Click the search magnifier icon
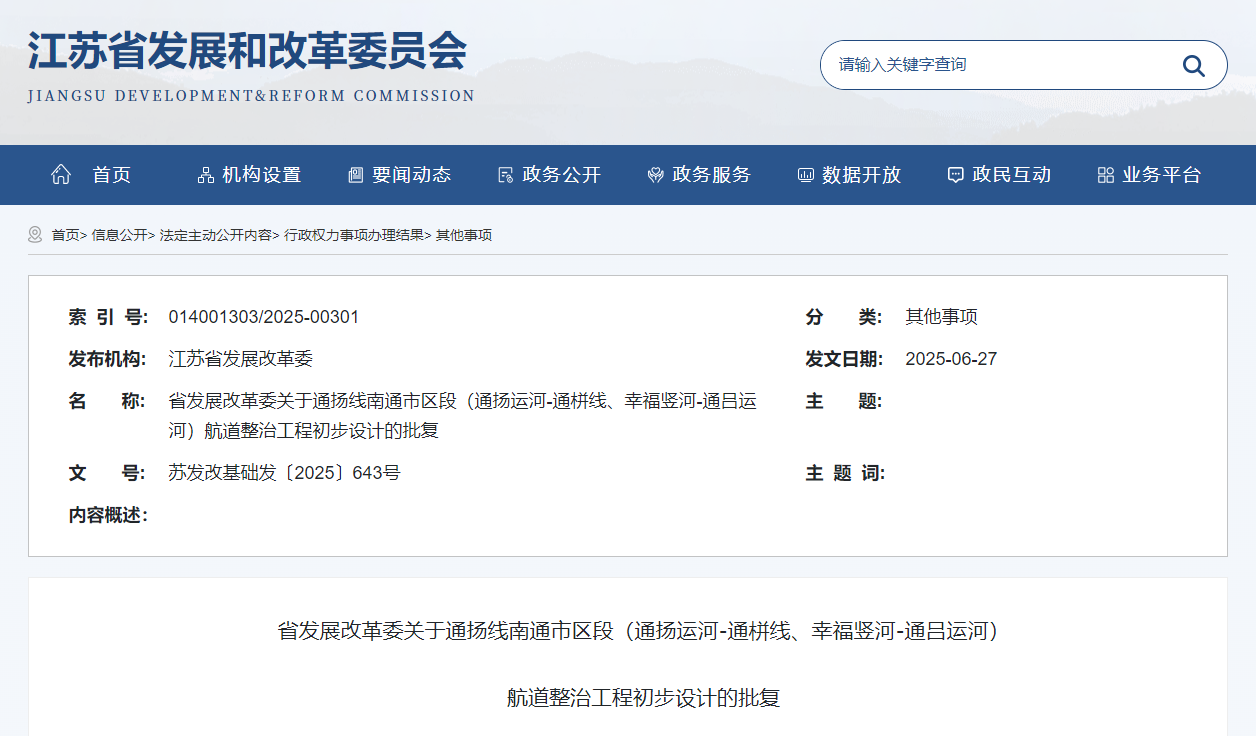Screen dimensions: 1256x736 click(1193, 65)
